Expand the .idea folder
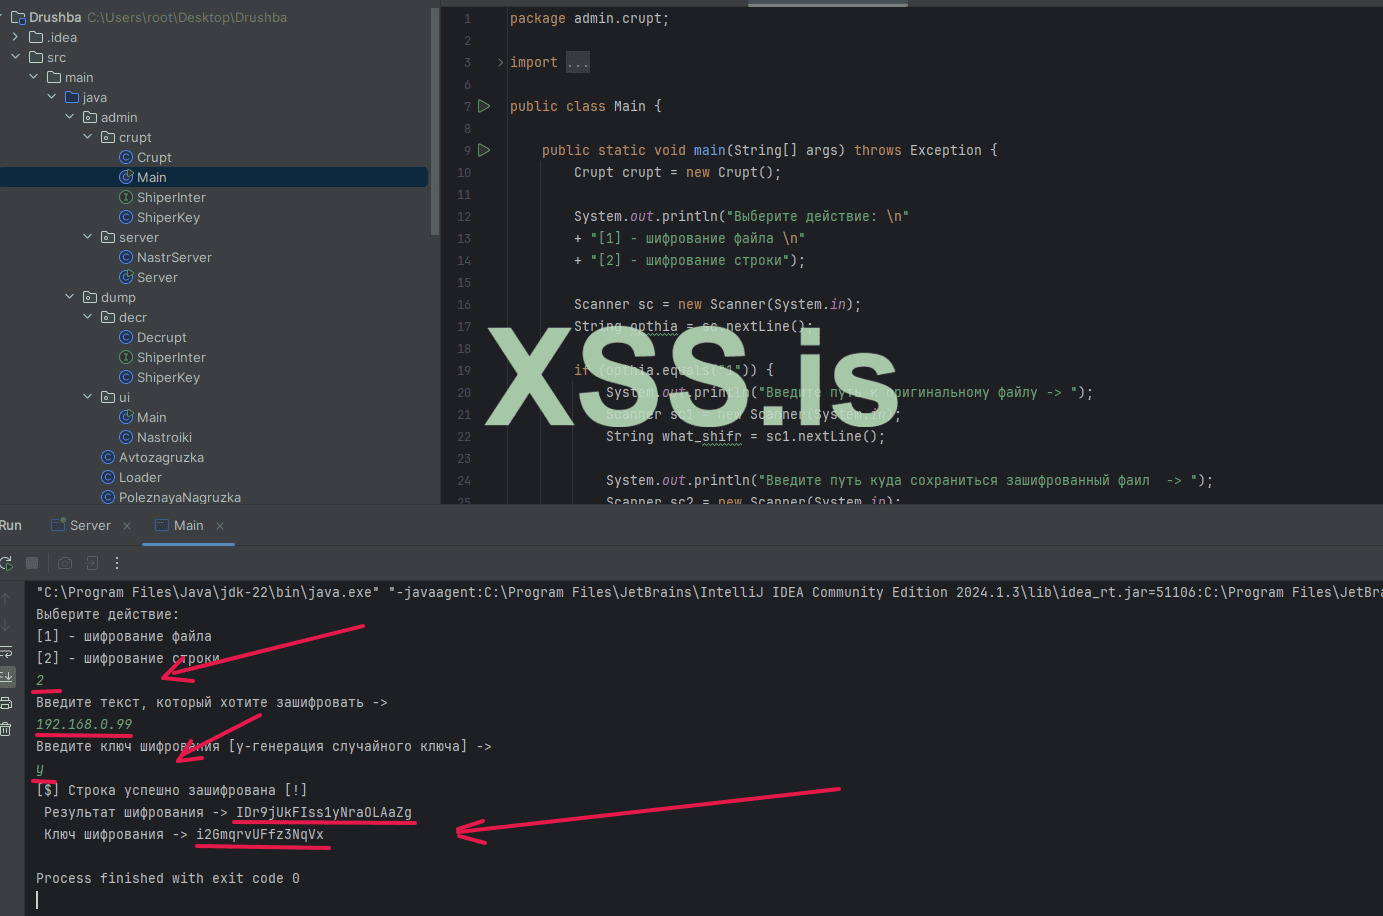The height and width of the screenshot is (916, 1383). (15, 37)
